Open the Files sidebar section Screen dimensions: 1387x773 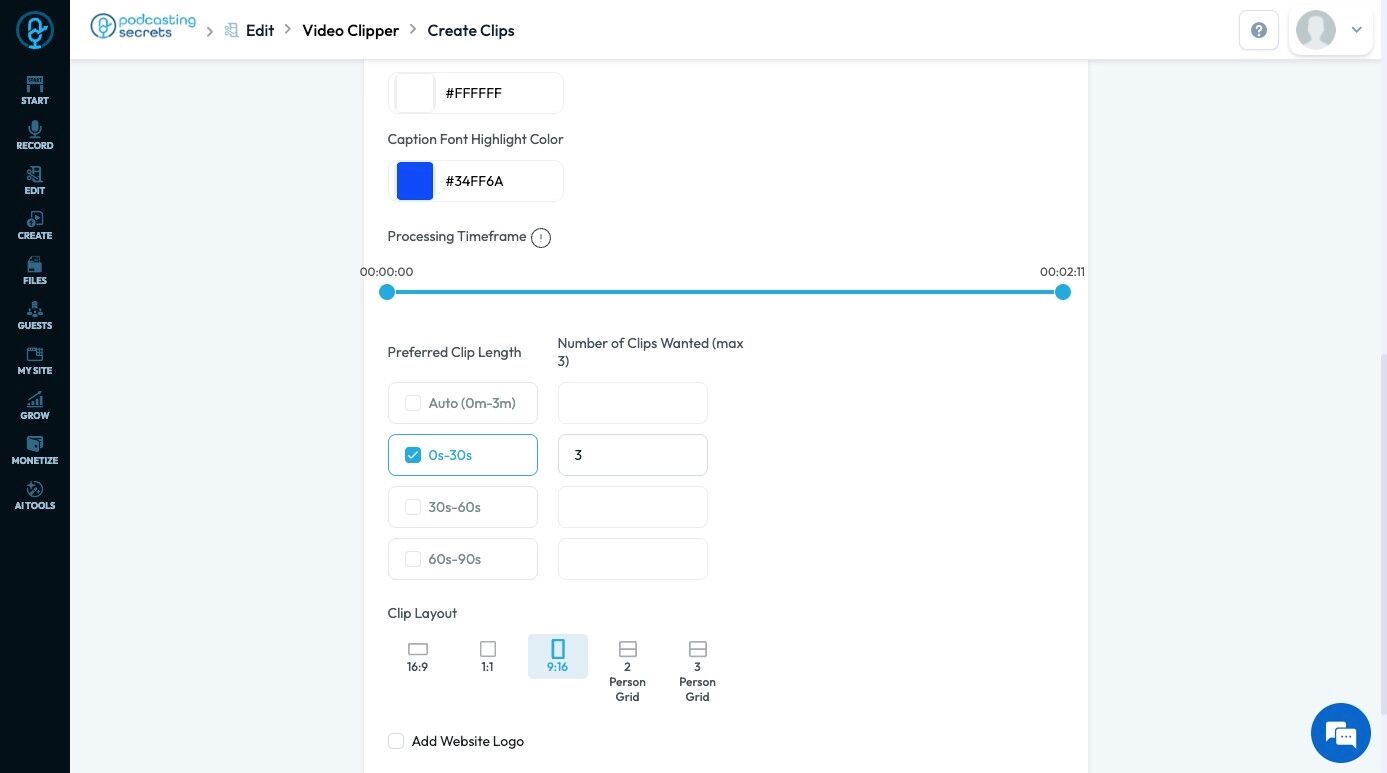(35, 270)
